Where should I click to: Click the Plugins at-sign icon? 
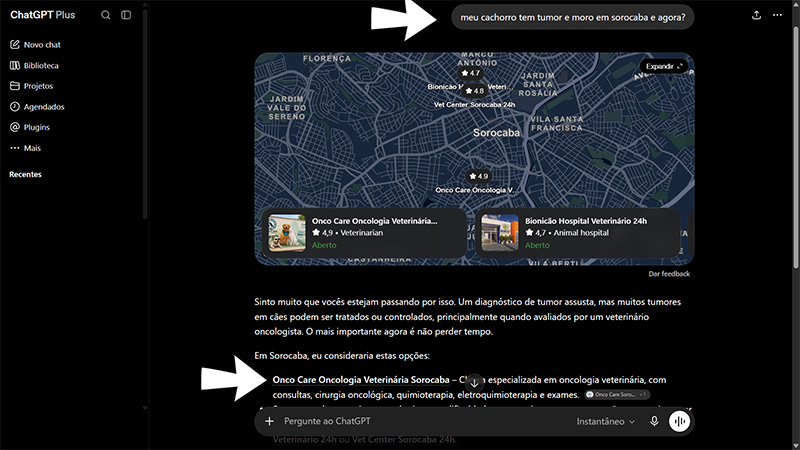(x=15, y=127)
